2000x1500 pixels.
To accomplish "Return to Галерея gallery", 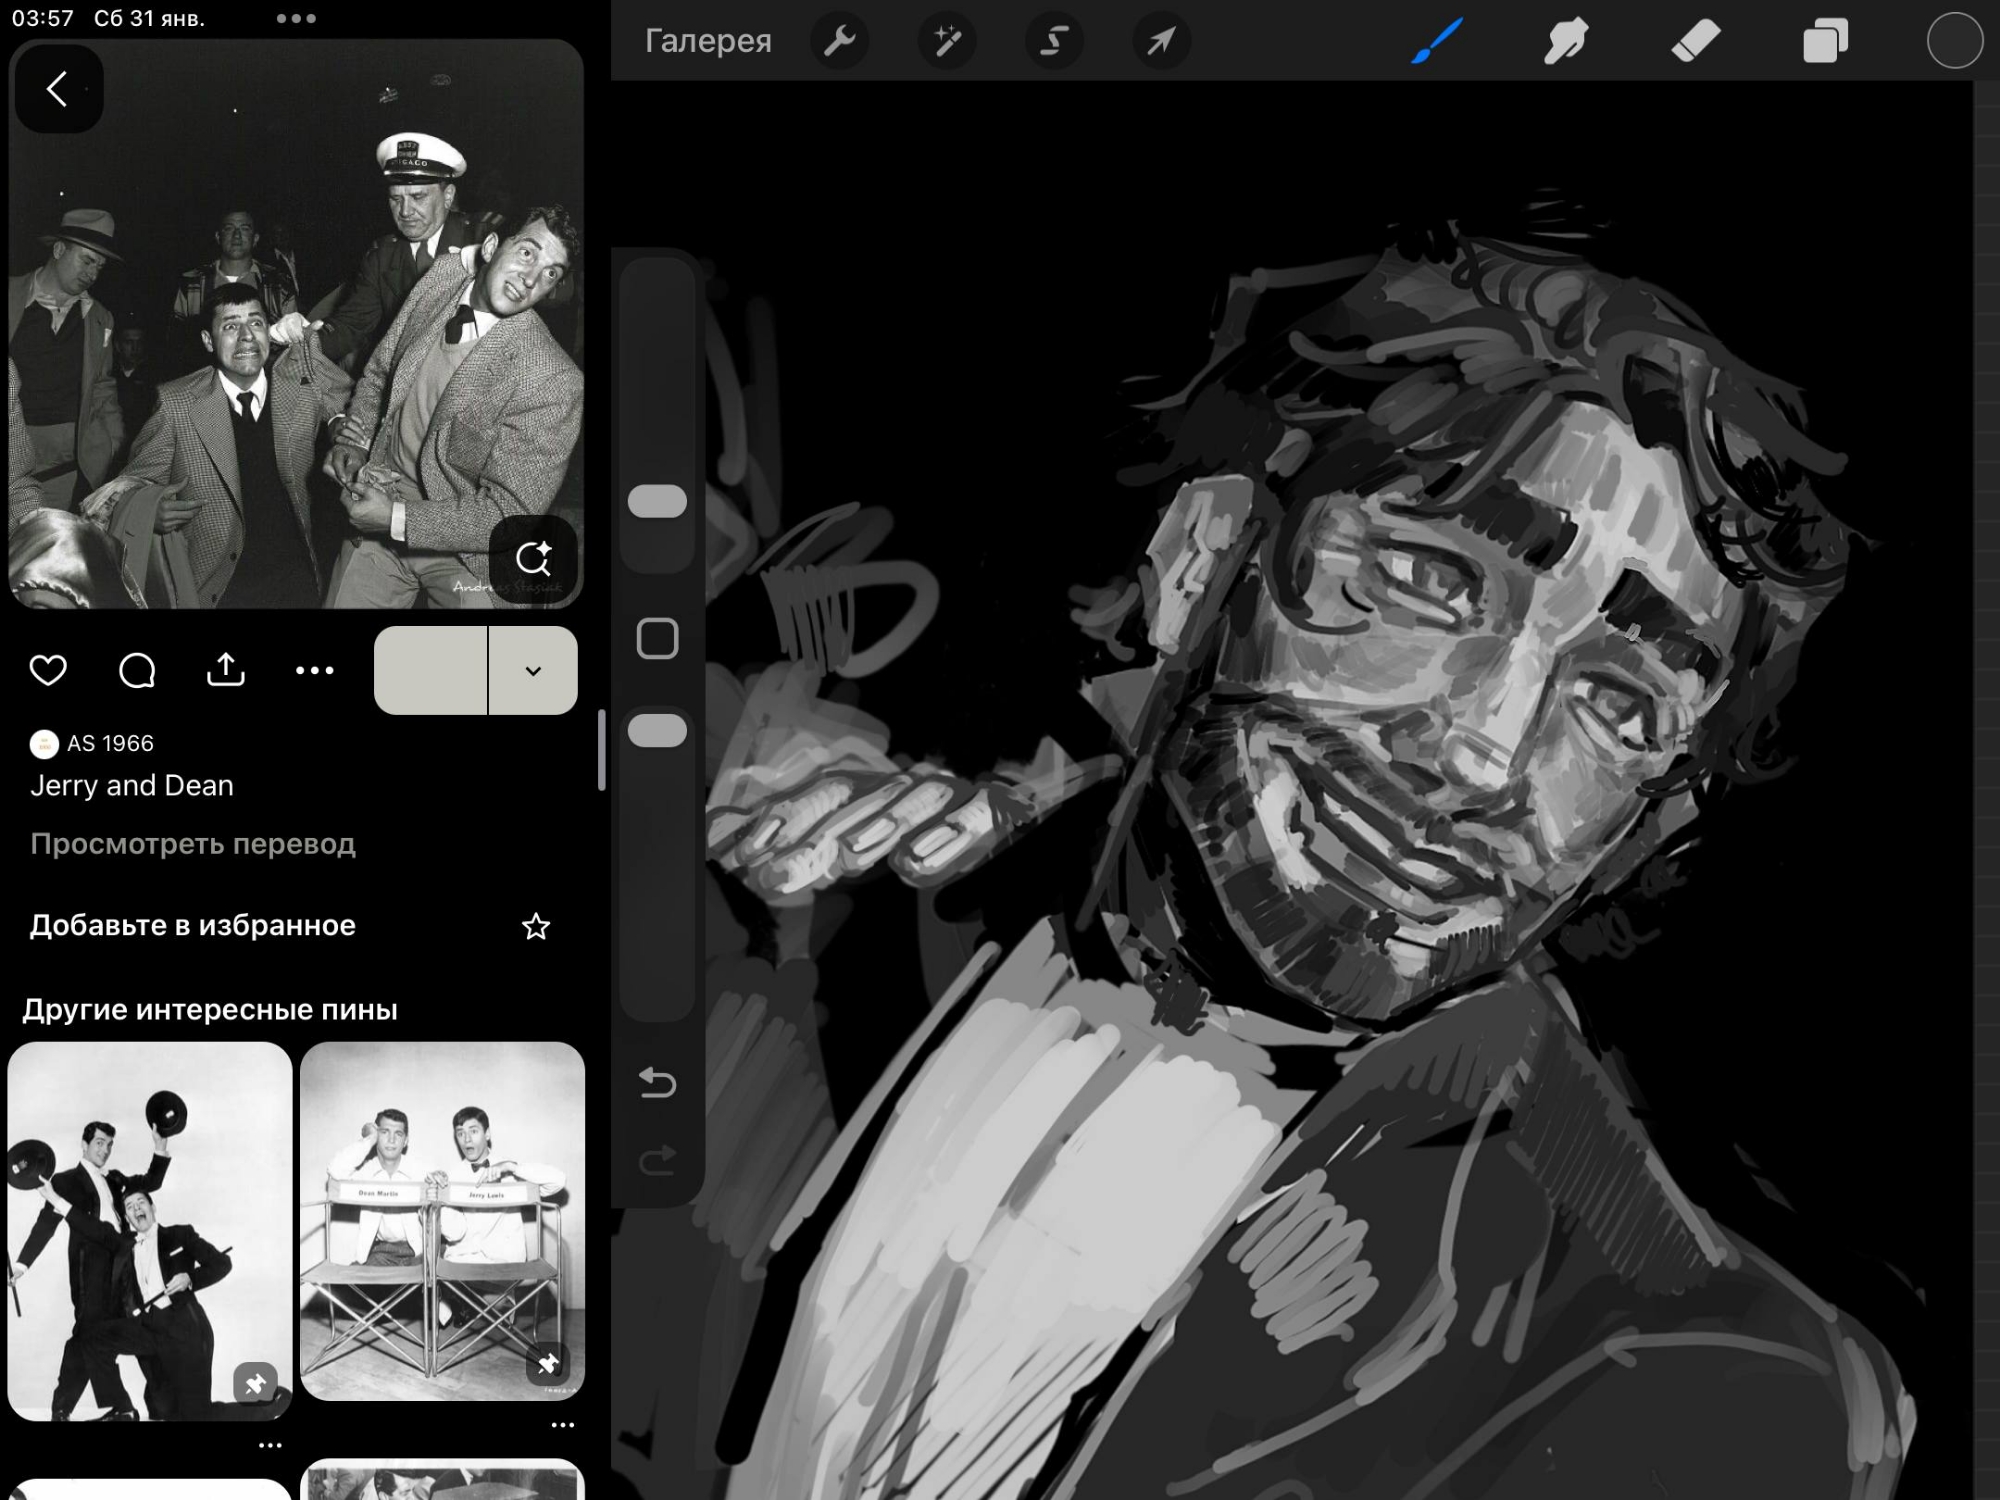I will point(708,41).
